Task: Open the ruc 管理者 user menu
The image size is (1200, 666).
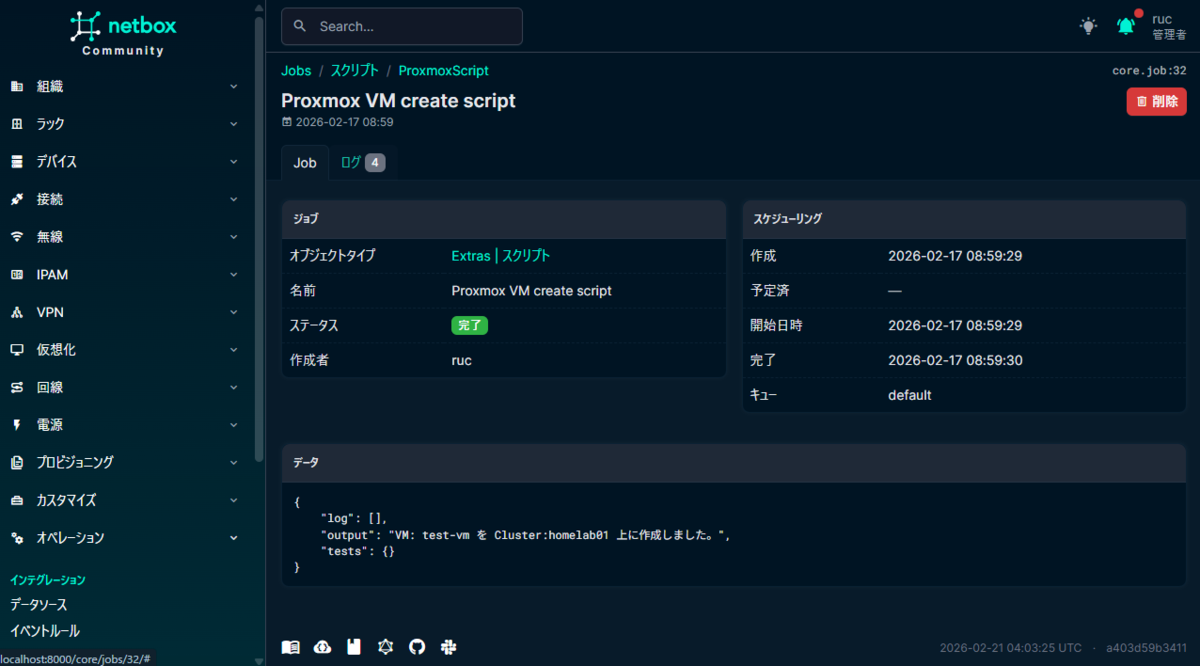Action: pos(1169,27)
